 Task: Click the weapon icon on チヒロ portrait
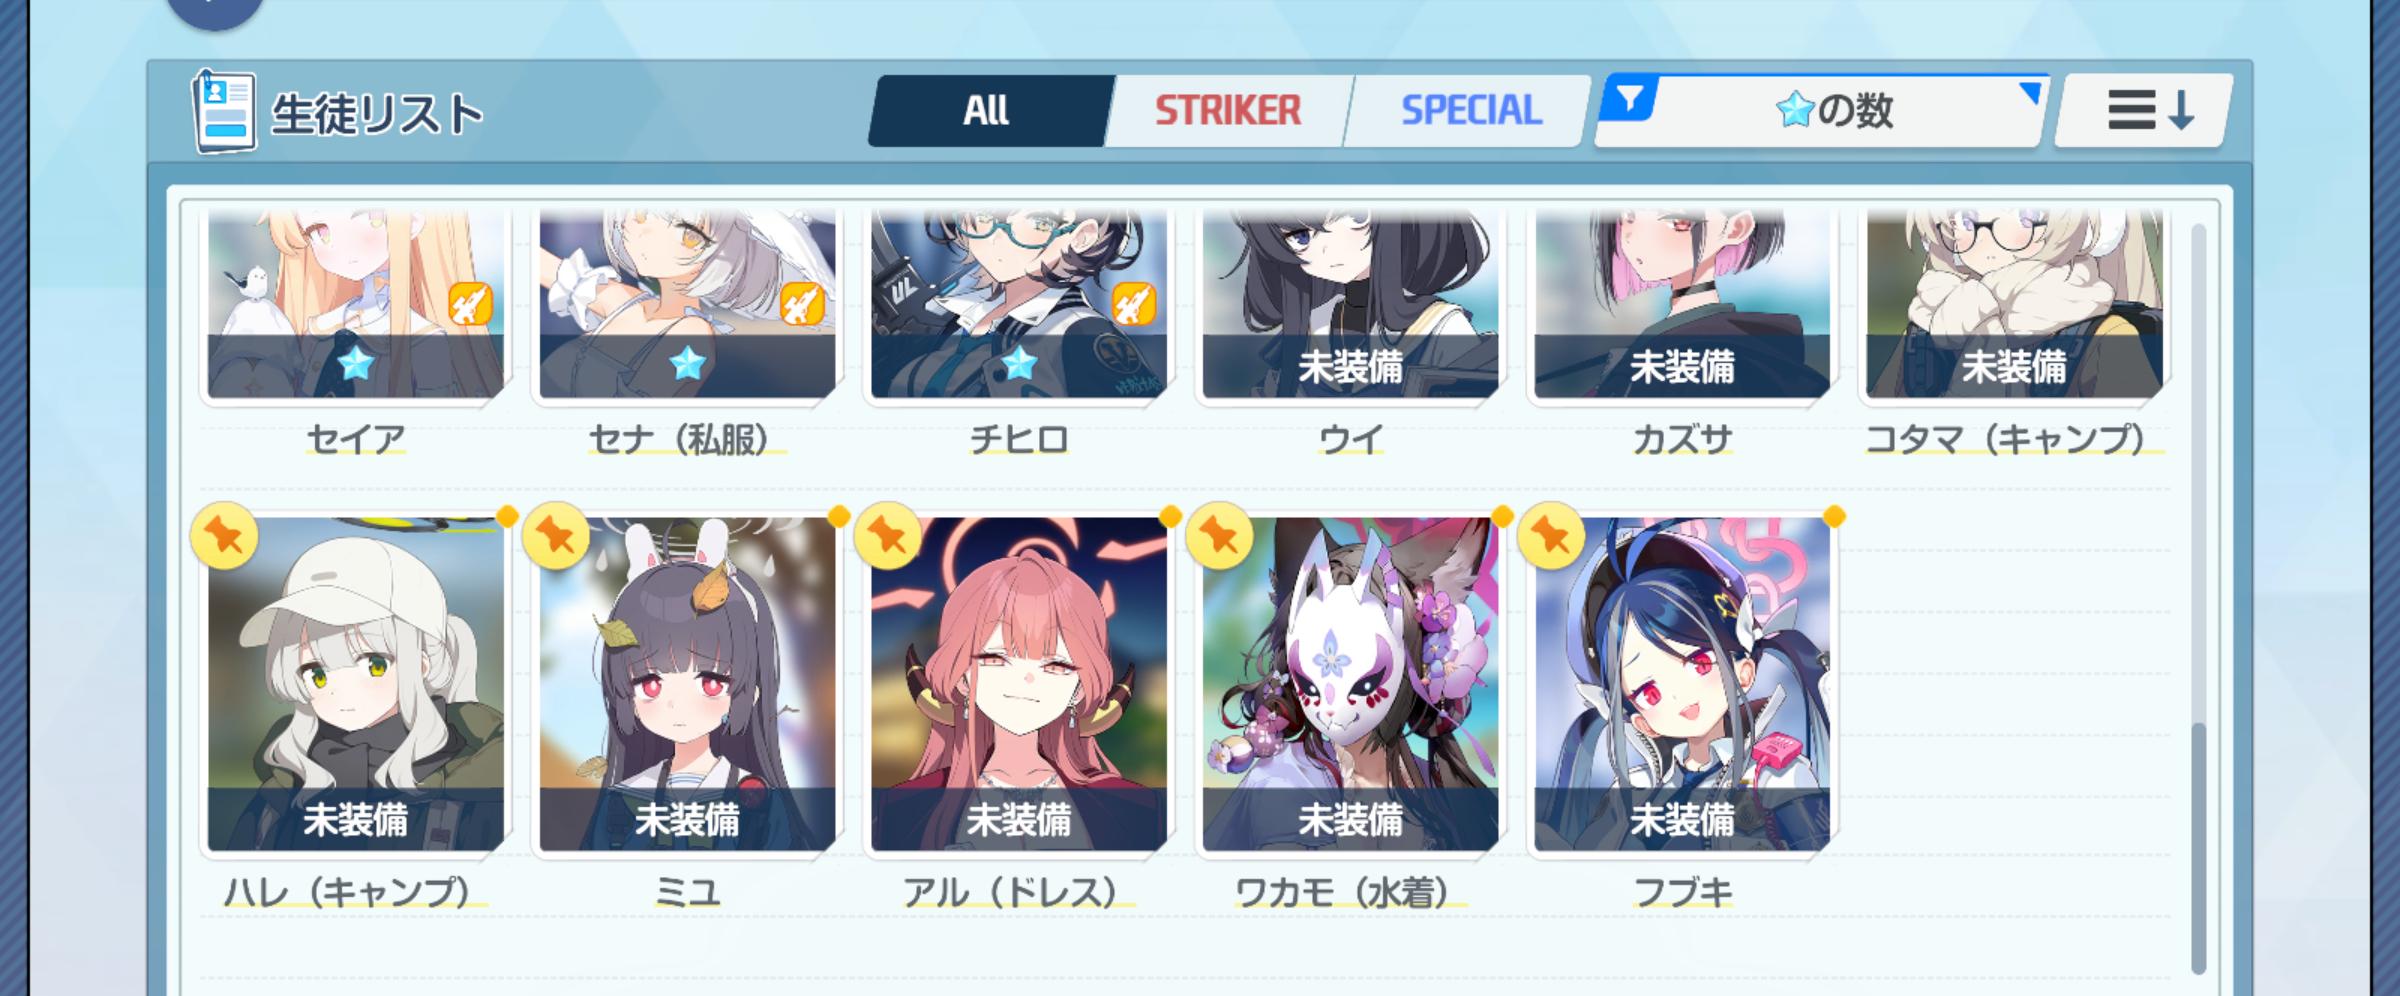tap(1134, 304)
